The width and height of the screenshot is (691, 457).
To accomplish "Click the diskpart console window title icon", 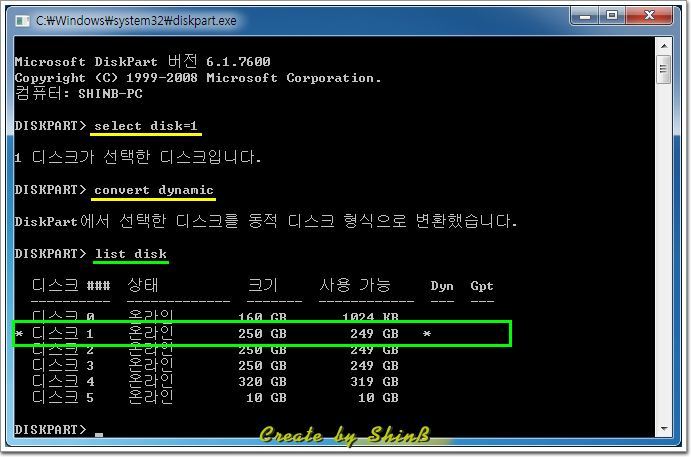I will [x=22, y=21].
